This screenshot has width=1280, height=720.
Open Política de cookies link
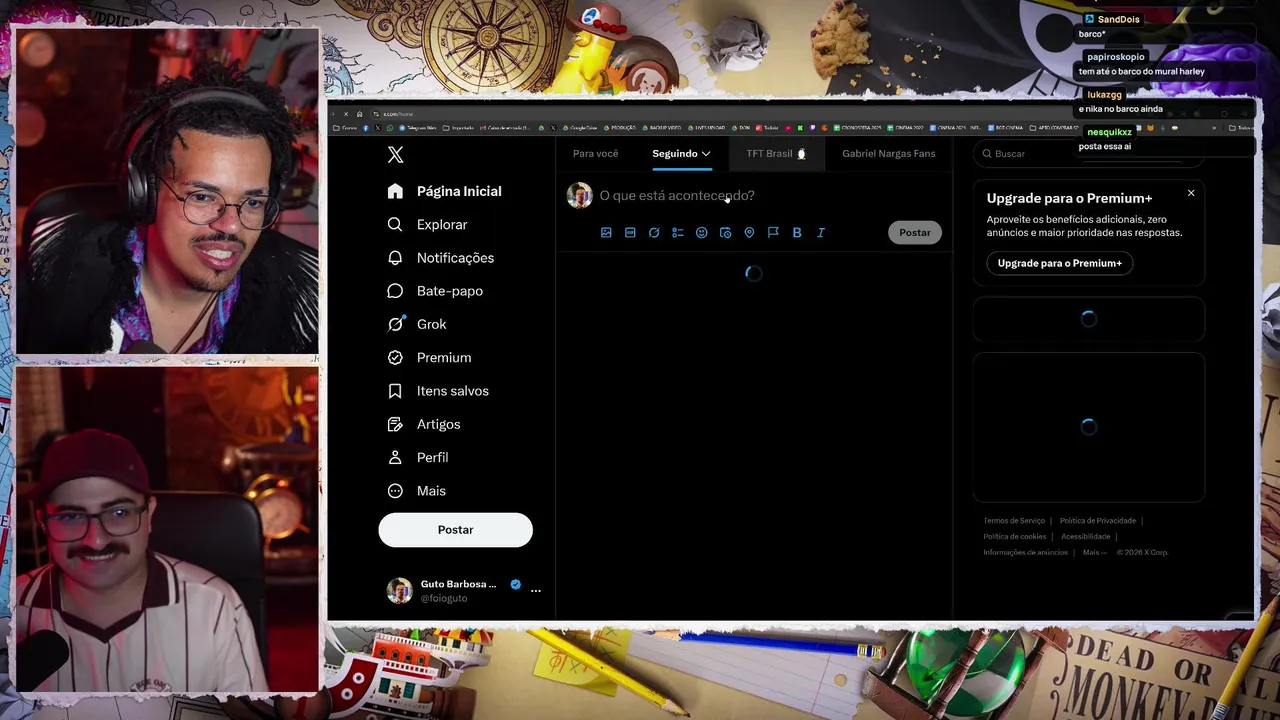pyautogui.click(x=1014, y=537)
